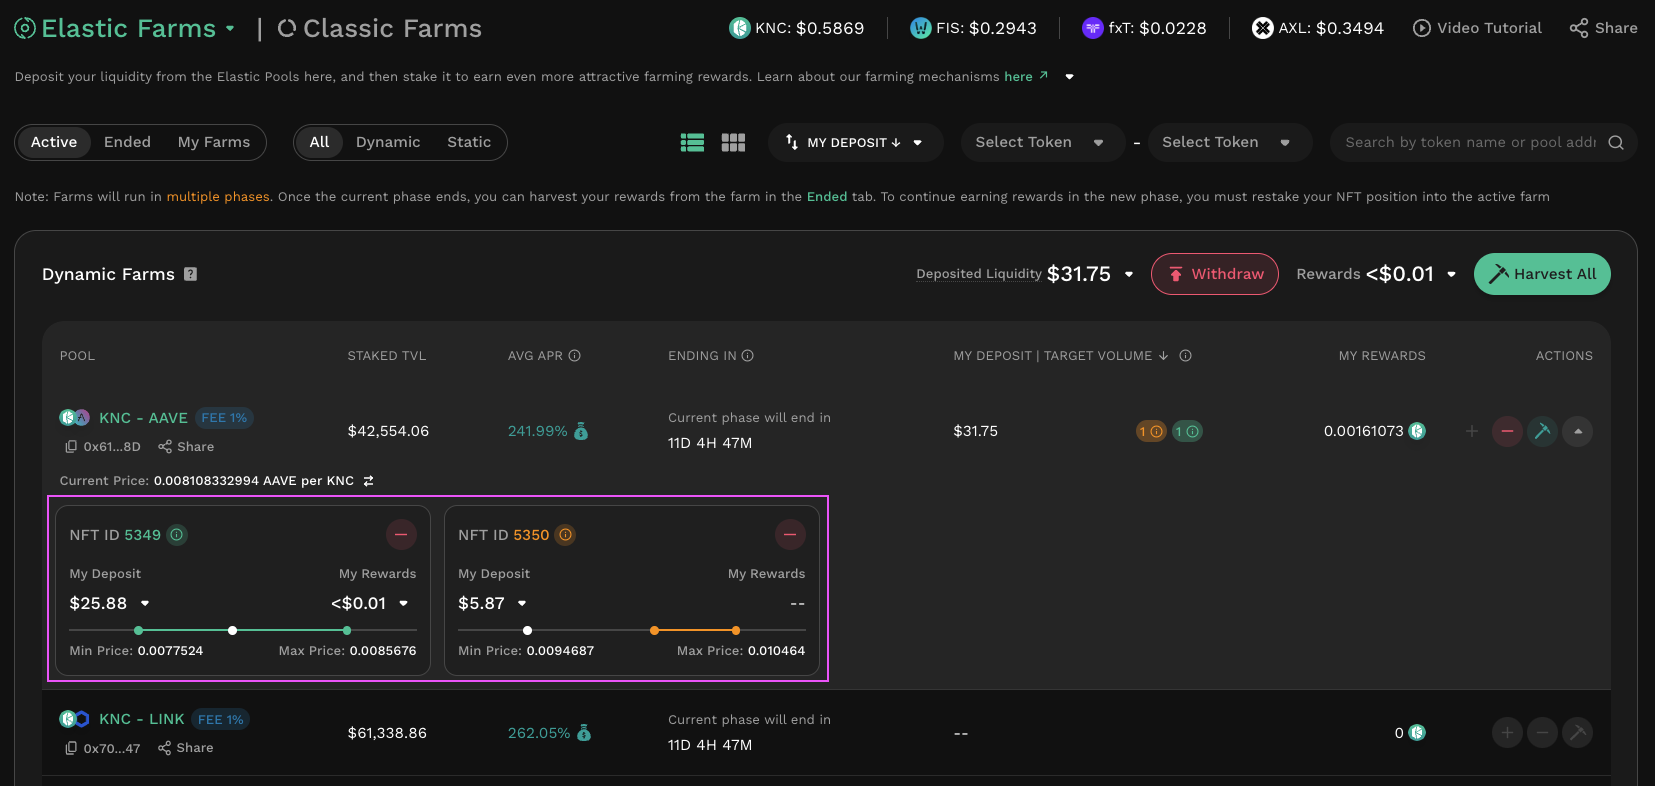Expand Deposited Liquidity $31.75 breakdown
Viewport: 1655px width, 786px height.
[1129, 274]
